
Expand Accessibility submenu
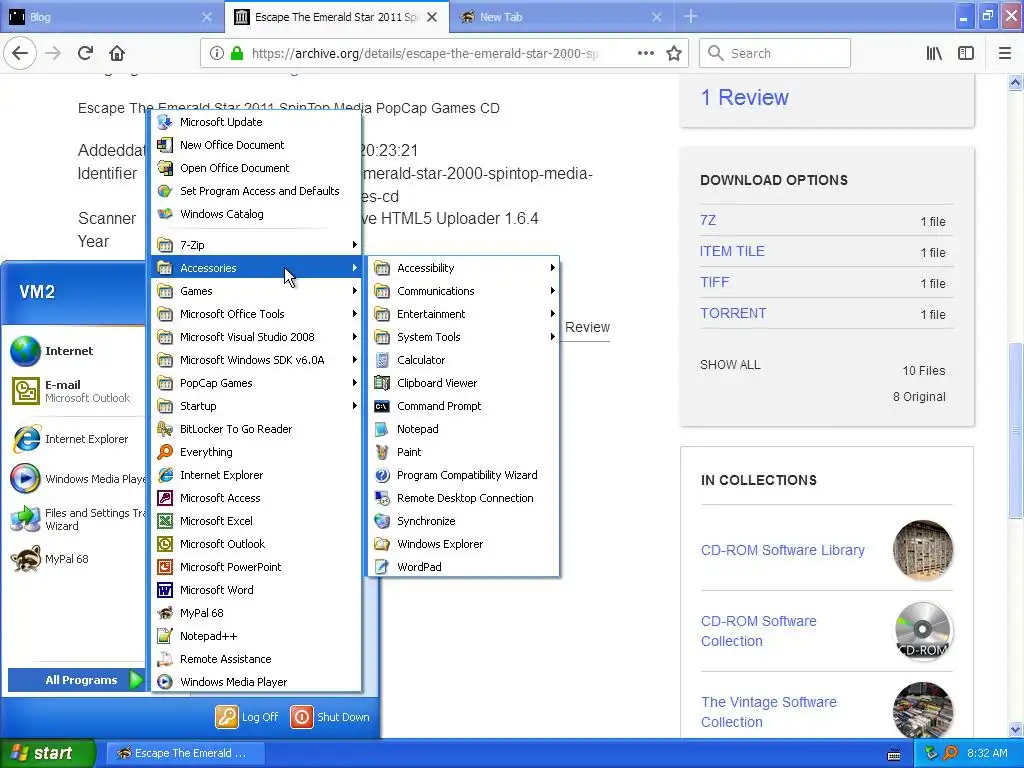[x=464, y=268]
